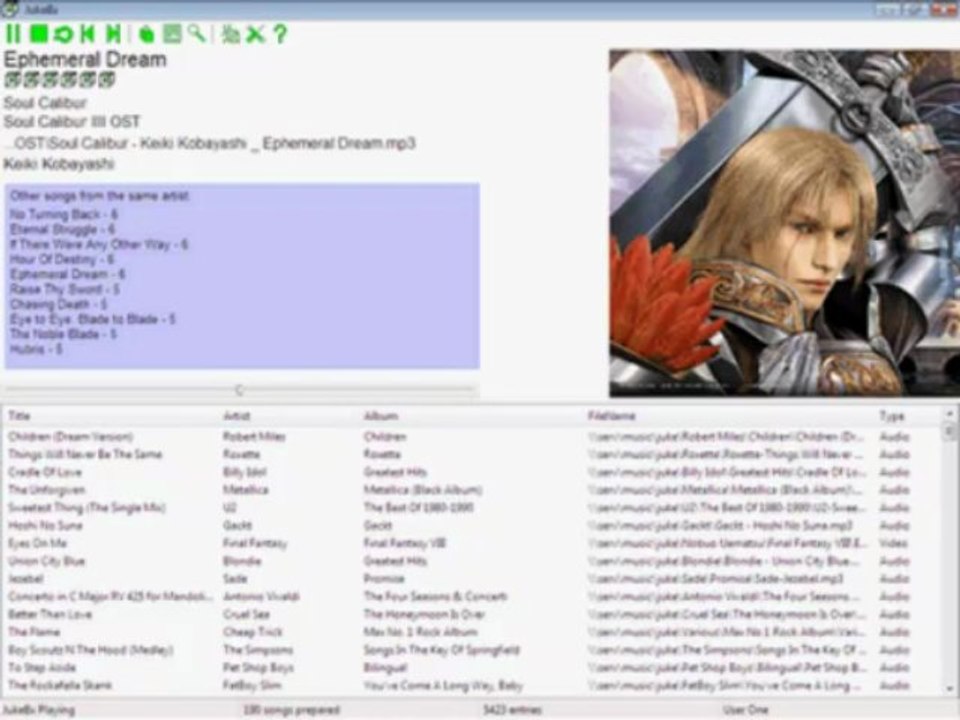Sort list by Album column header

[x=381, y=416]
